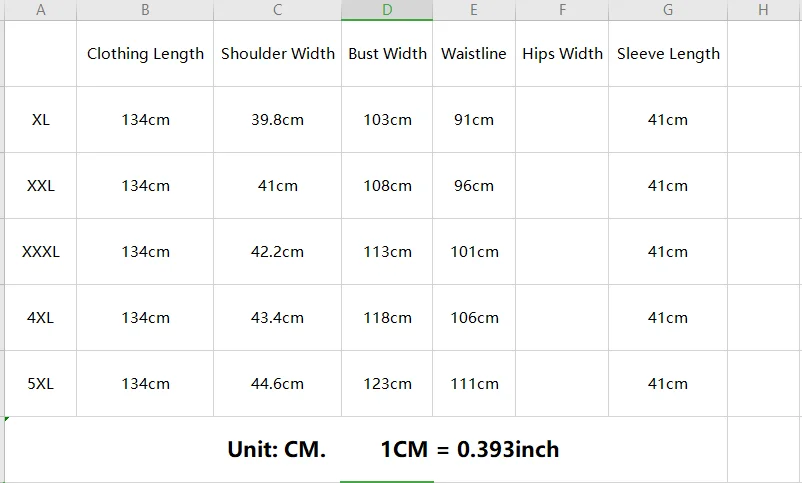Select the XXXL size label cell
Viewport: 802px width, 483px height.
tap(40, 252)
